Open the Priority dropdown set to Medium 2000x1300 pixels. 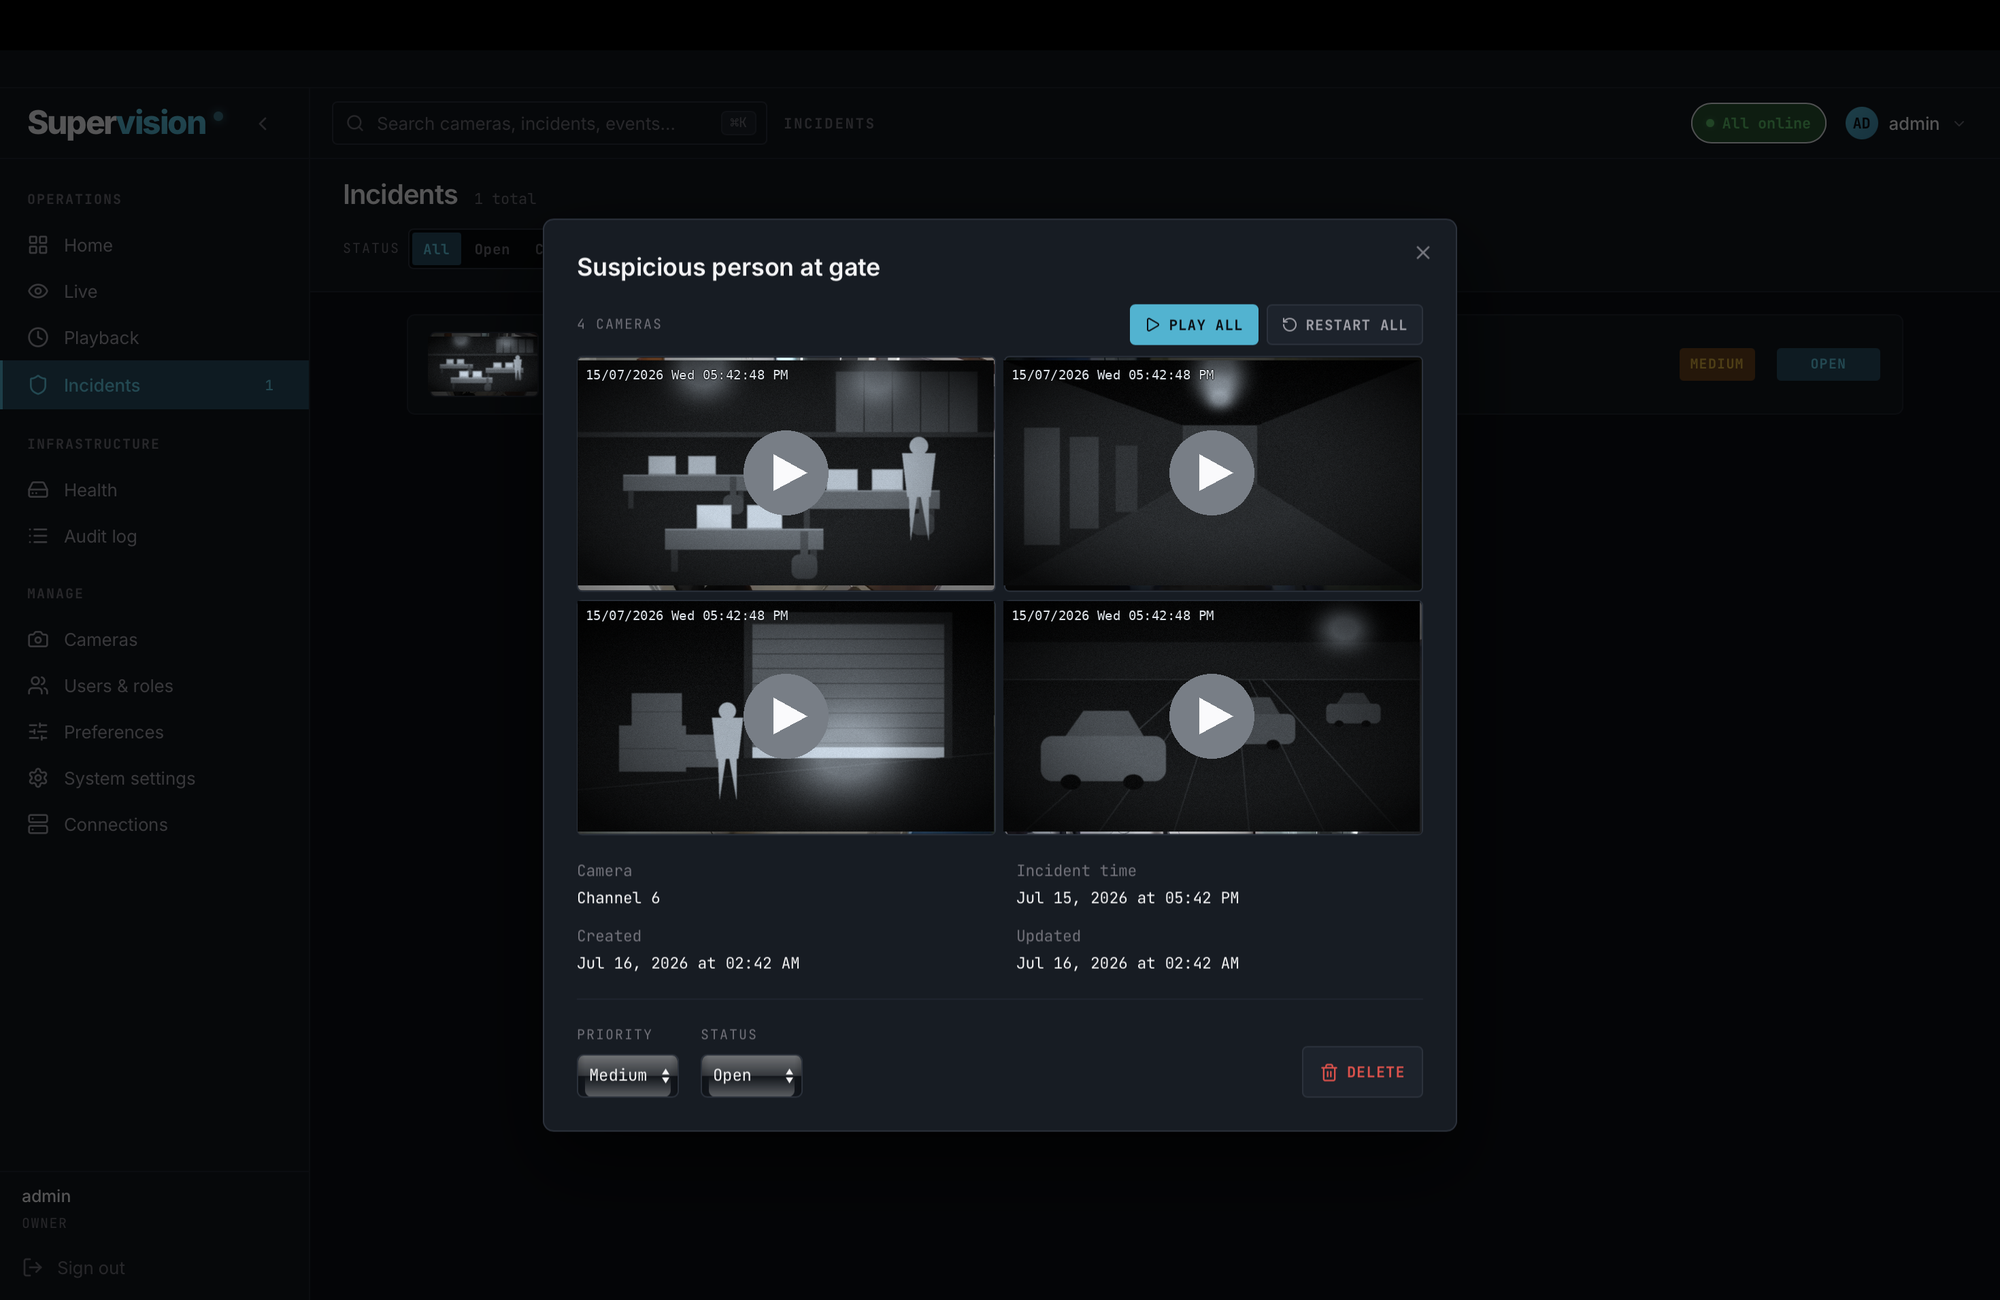click(x=628, y=1076)
